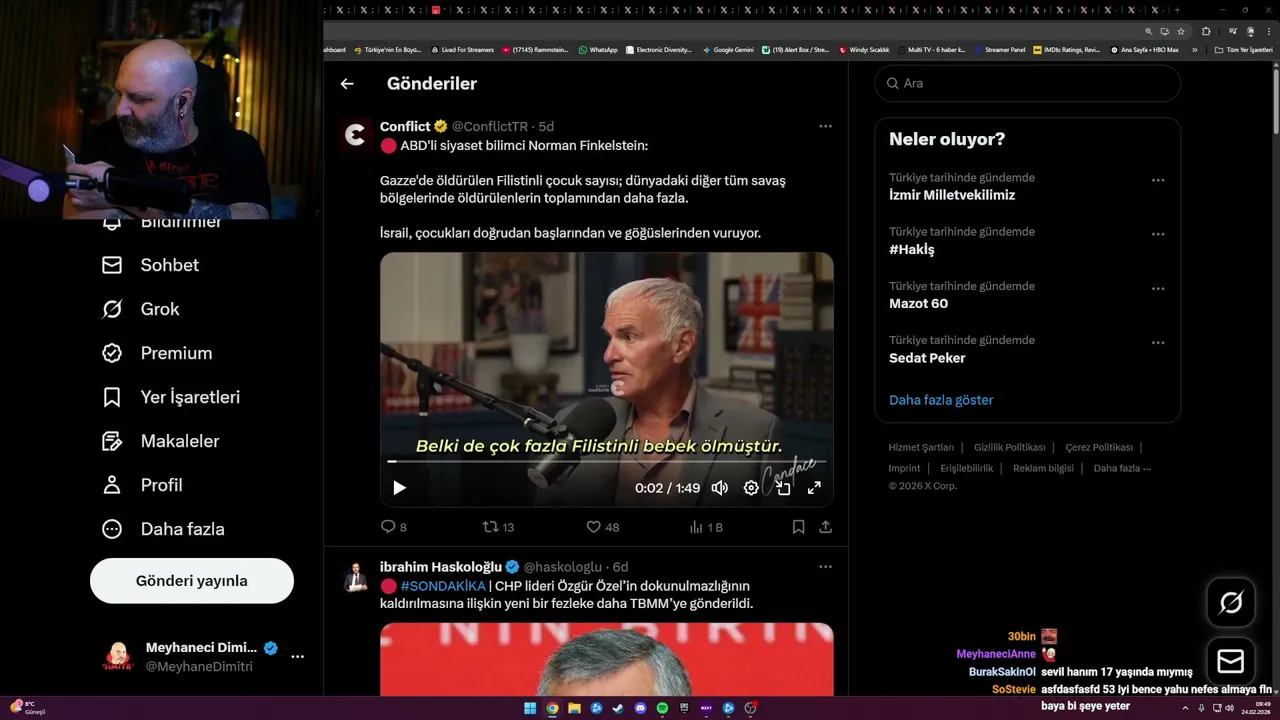
Task: Open ibrahim Haskoloğlu's avatar
Action: click(355, 577)
